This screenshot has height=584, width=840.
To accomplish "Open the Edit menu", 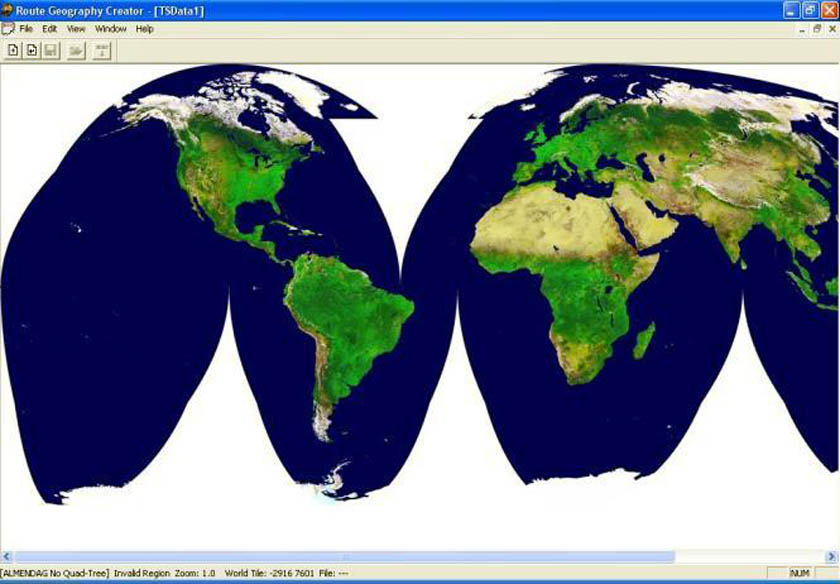I will [x=50, y=29].
